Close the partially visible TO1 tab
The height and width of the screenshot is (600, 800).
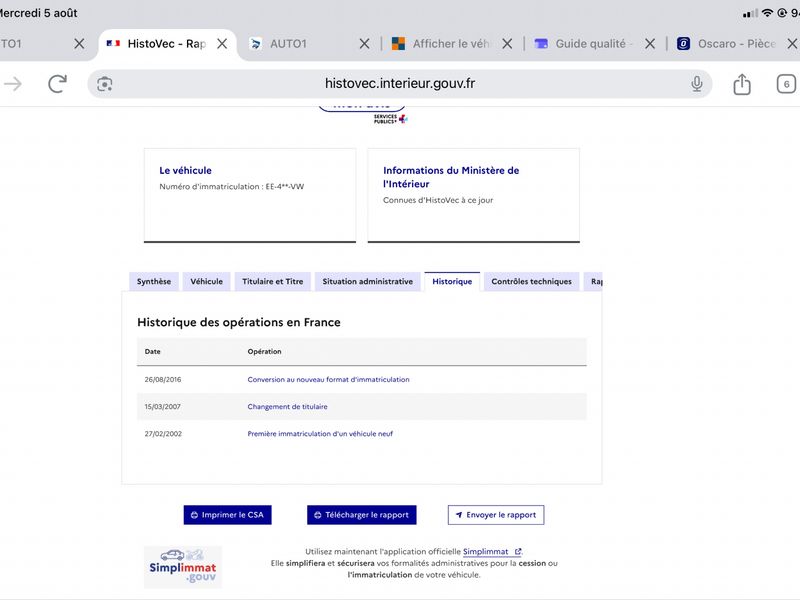(79, 44)
